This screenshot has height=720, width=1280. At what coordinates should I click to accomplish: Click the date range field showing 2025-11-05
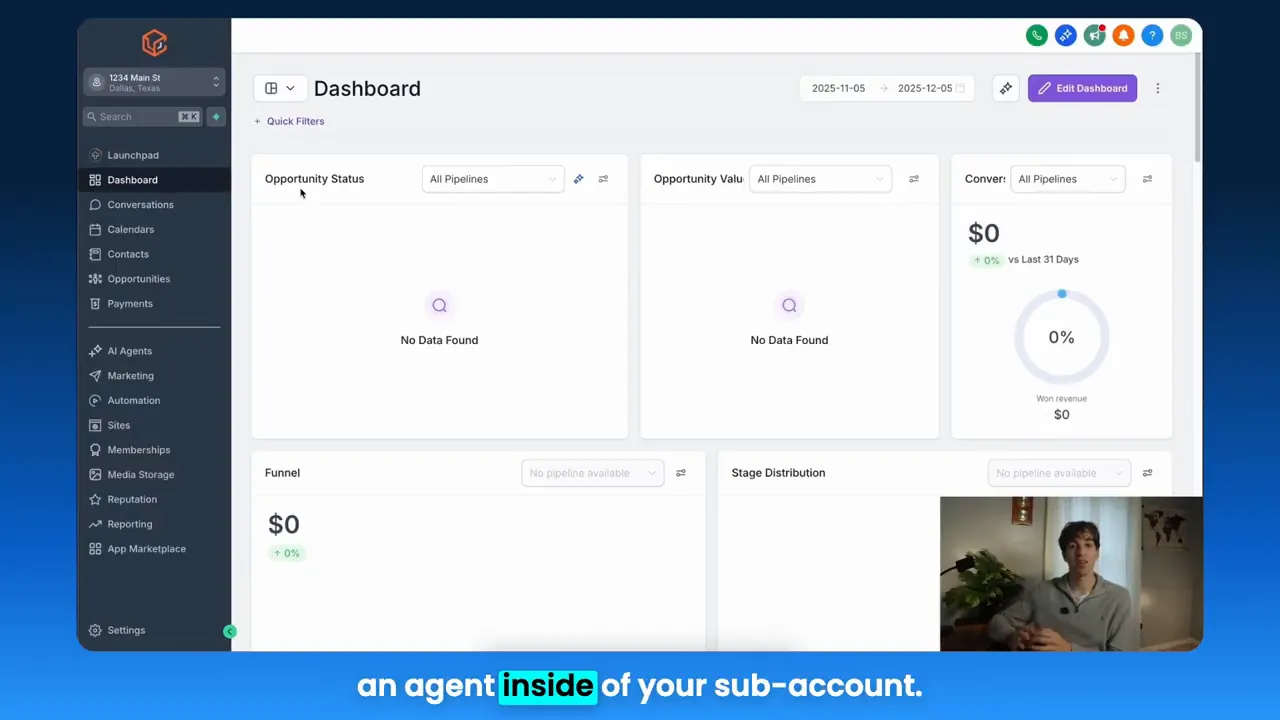click(838, 88)
